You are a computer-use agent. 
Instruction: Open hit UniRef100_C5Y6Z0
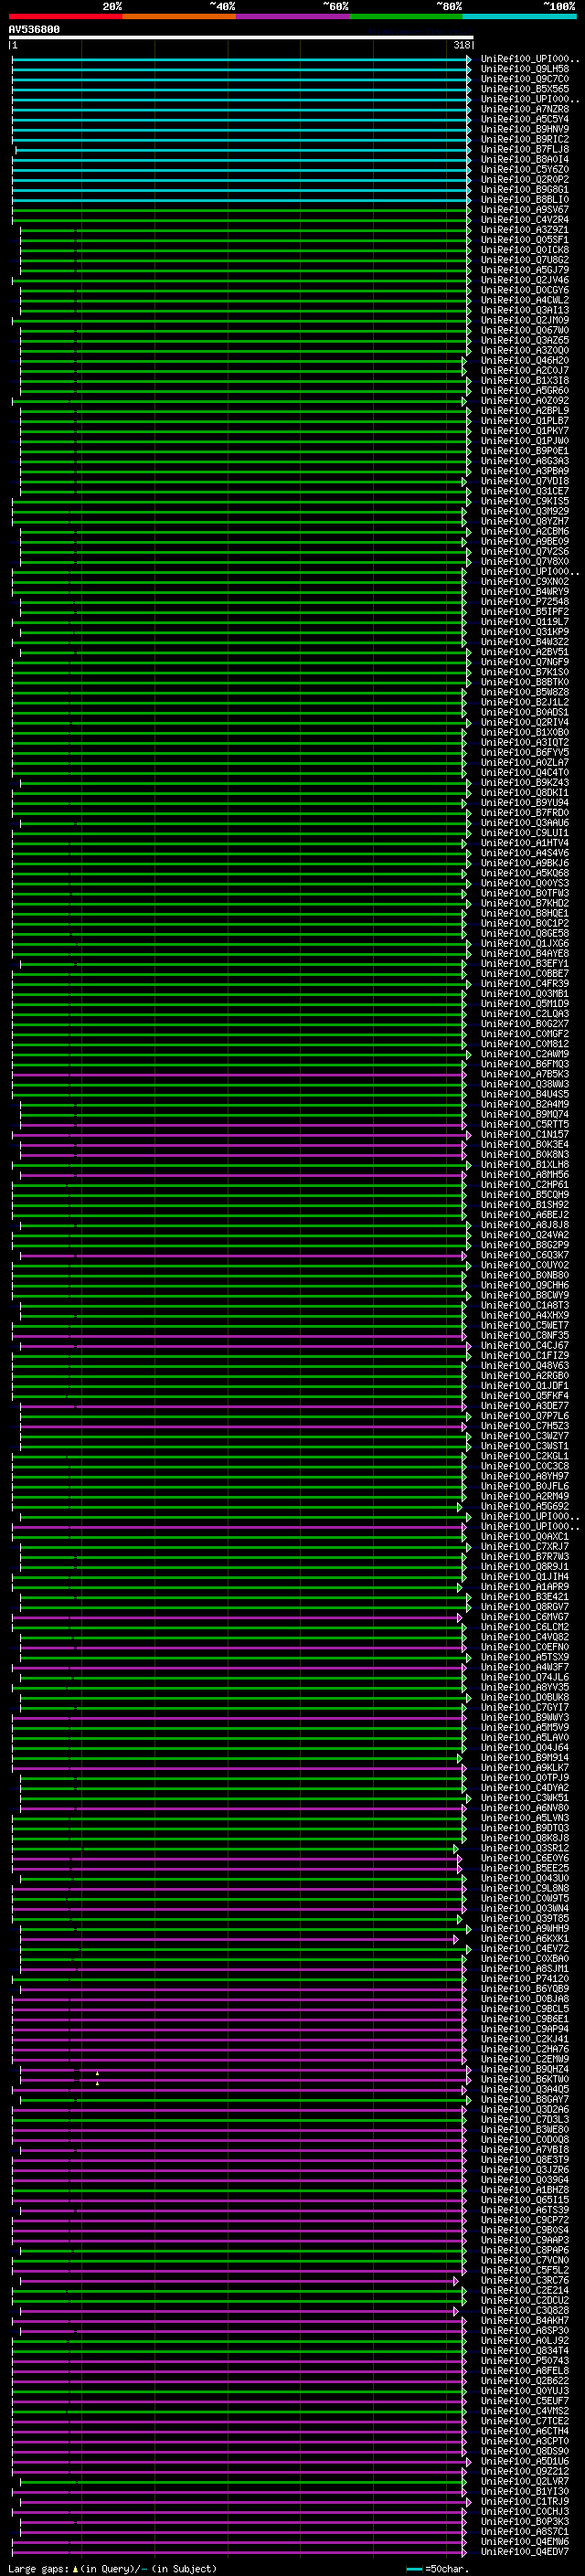(x=525, y=169)
